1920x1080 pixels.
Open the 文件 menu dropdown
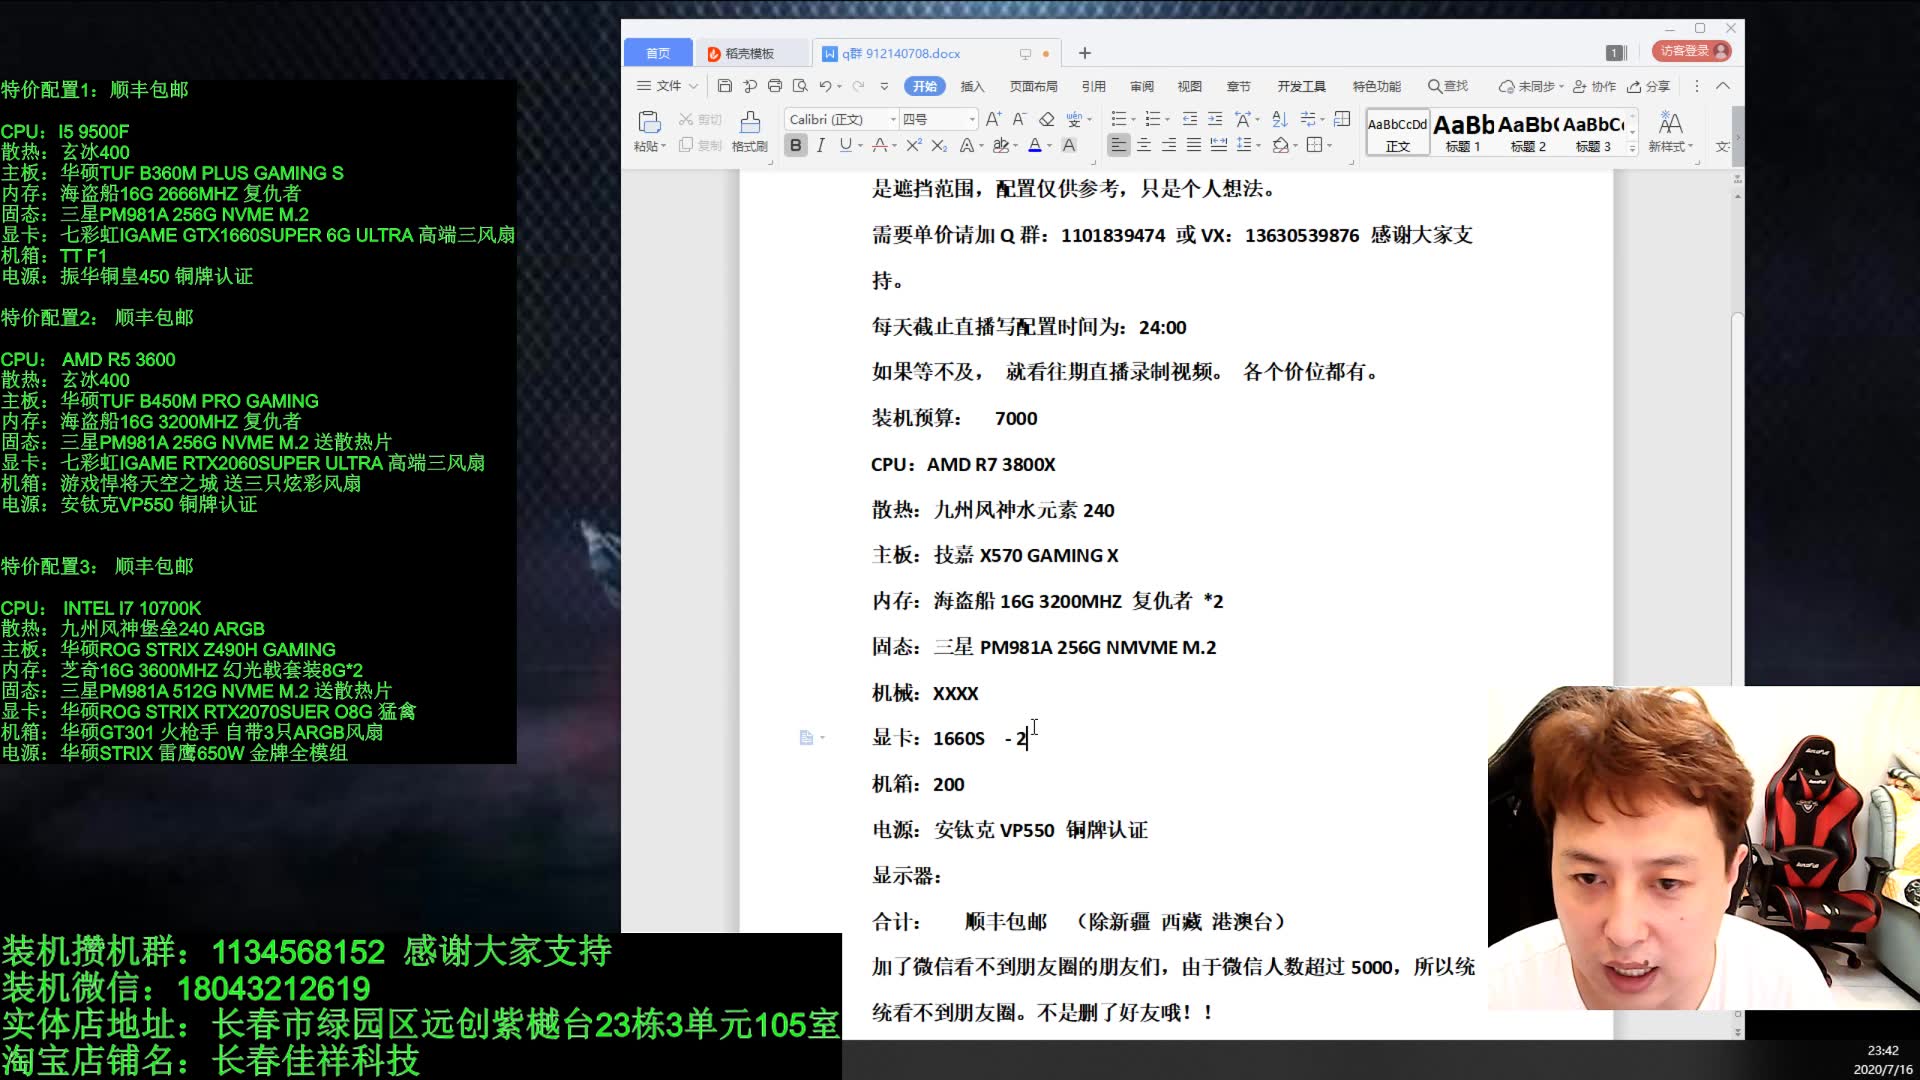coord(667,86)
